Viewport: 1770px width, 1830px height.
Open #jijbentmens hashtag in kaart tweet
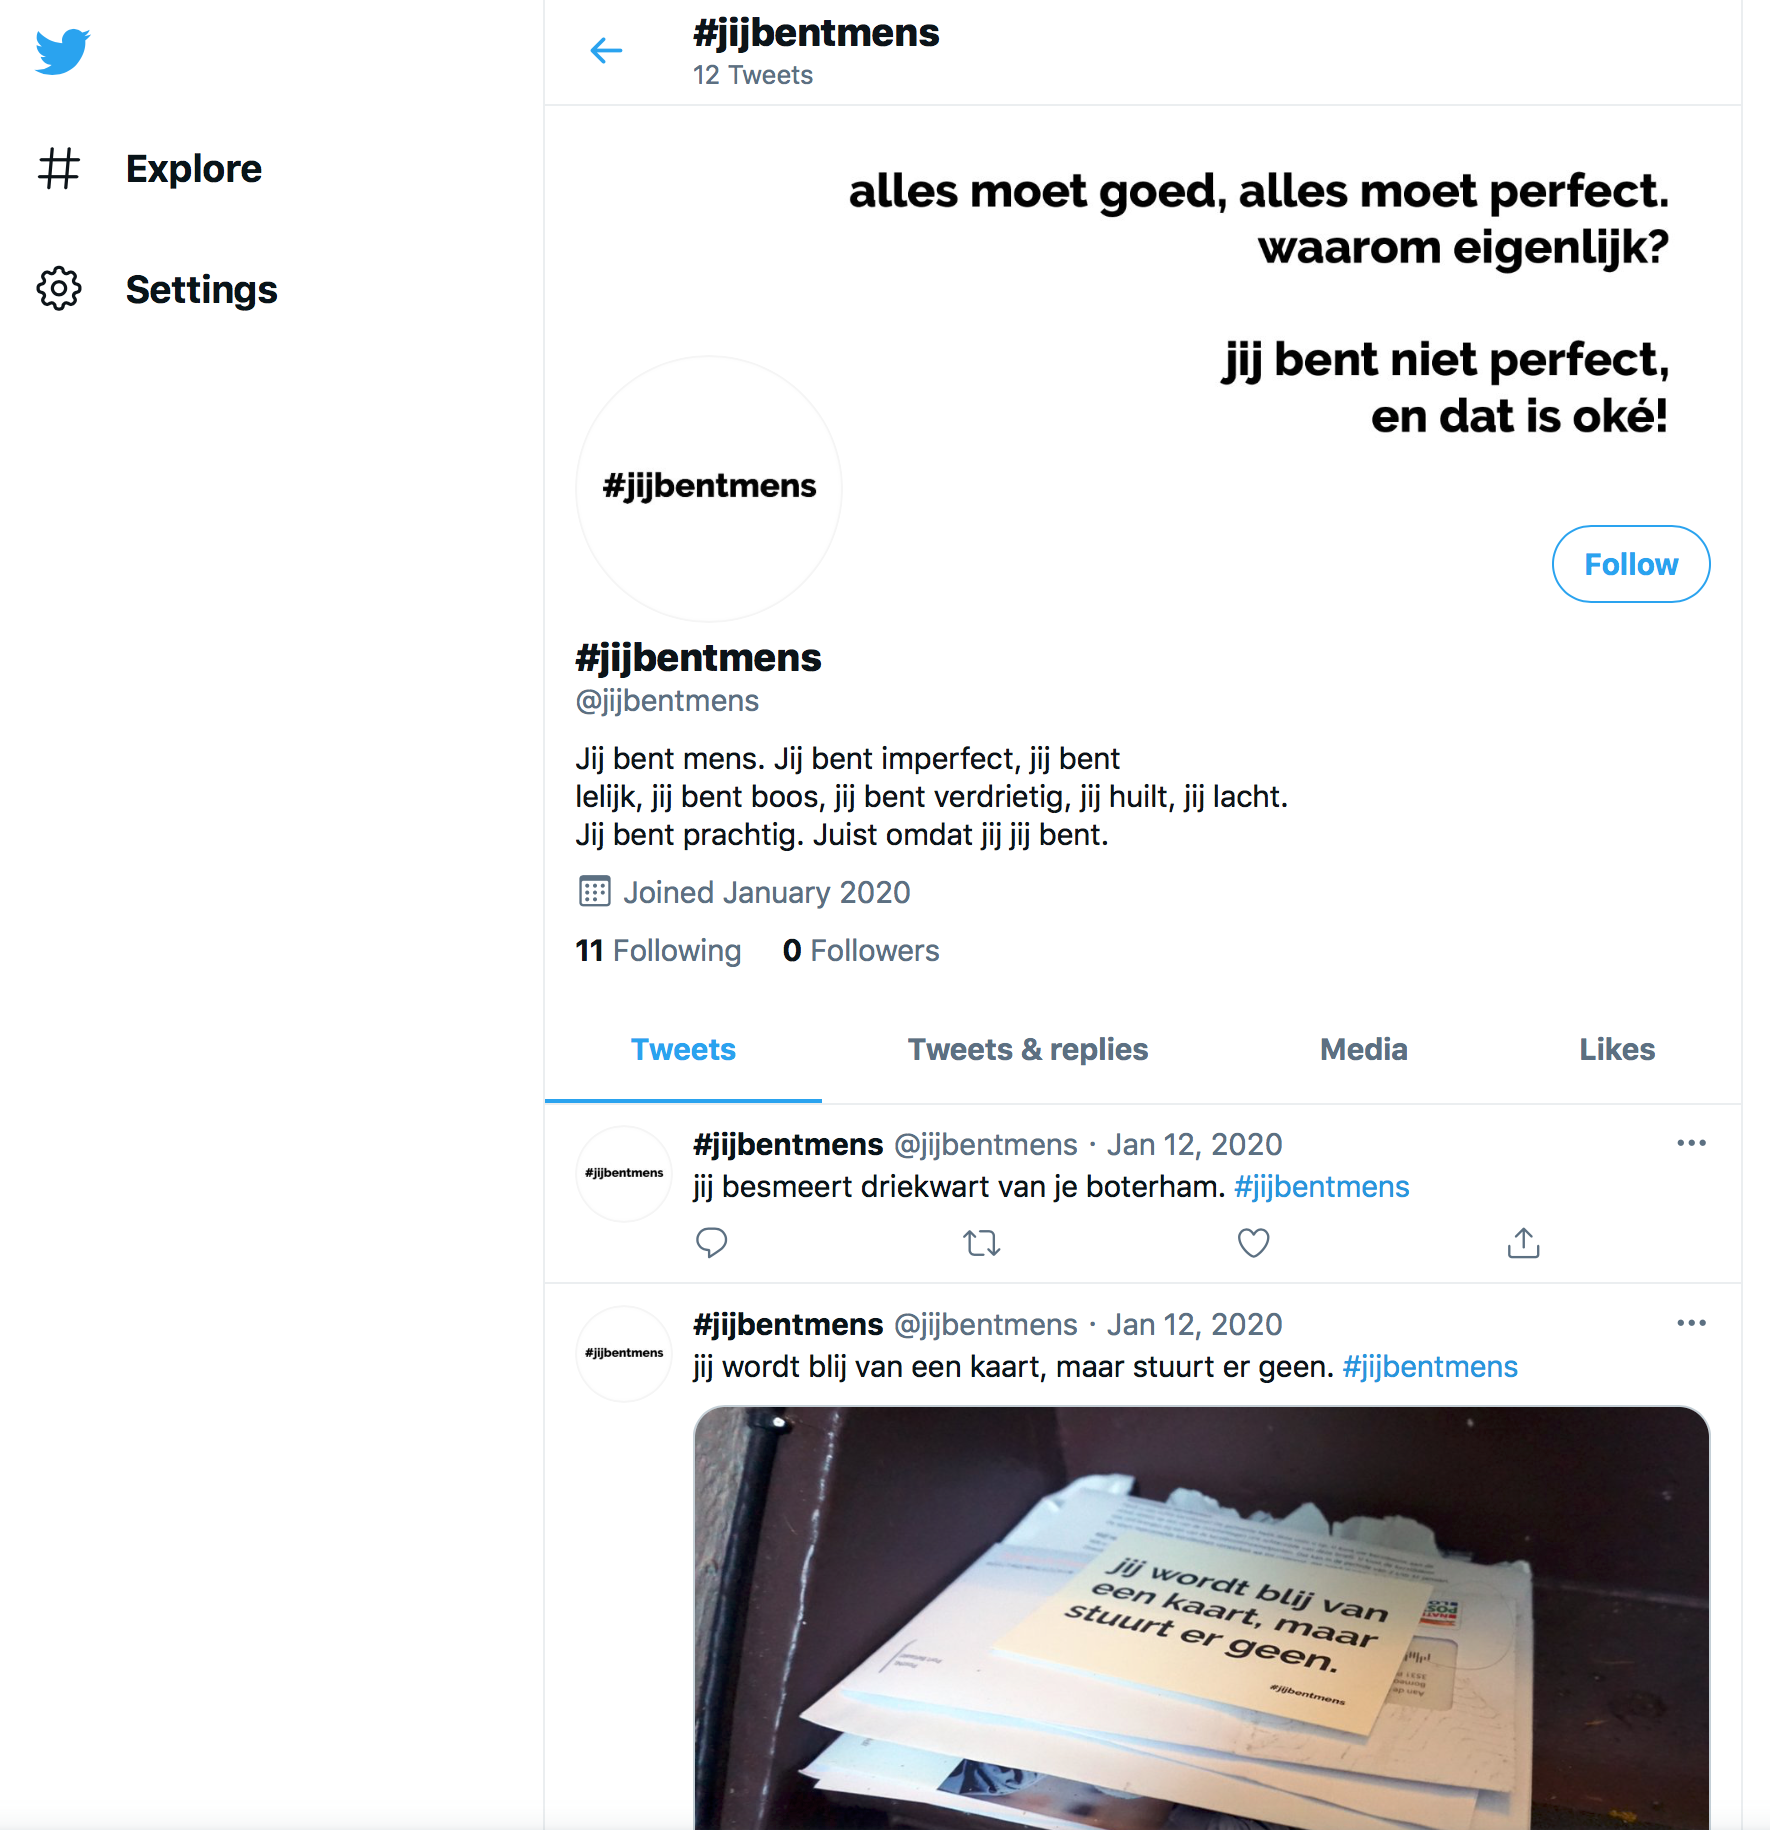coord(1430,1367)
